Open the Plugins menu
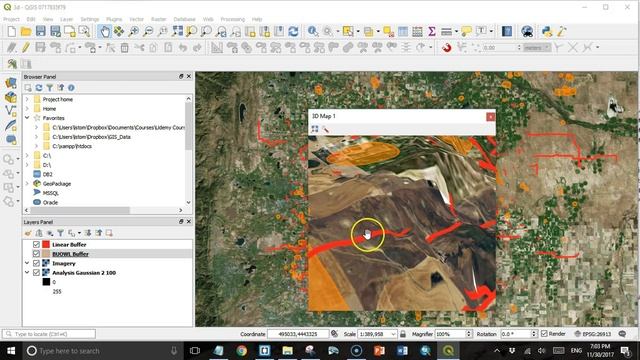Image resolution: width=640 pixels, height=360 pixels. pyautogui.click(x=114, y=19)
